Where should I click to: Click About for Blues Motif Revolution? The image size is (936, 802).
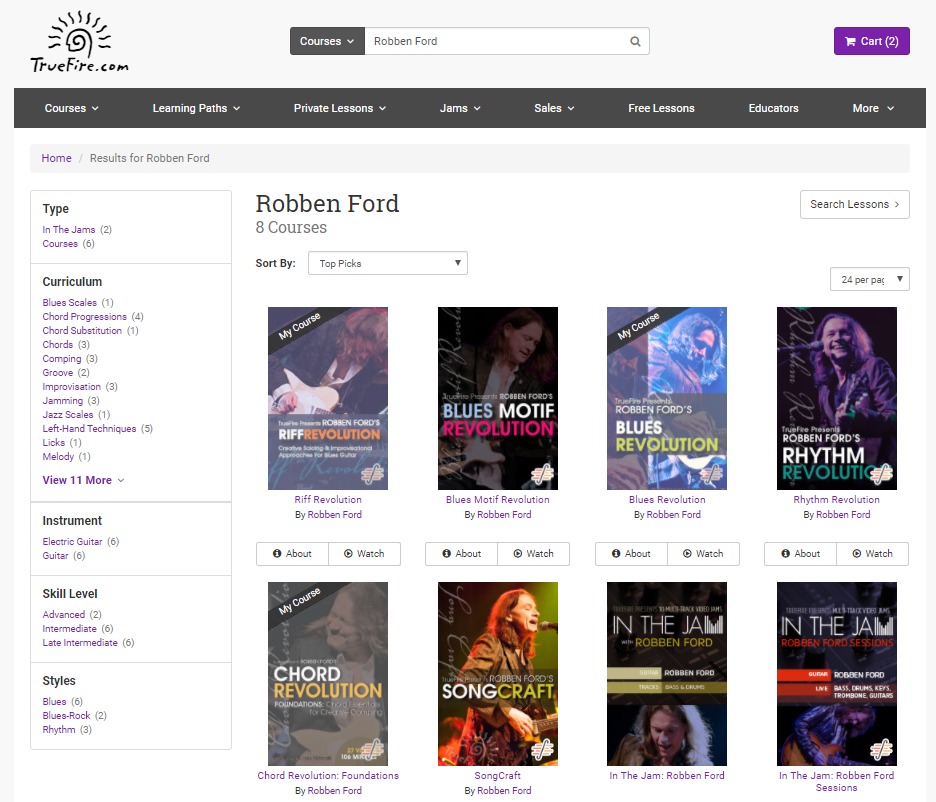pos(461,554)
